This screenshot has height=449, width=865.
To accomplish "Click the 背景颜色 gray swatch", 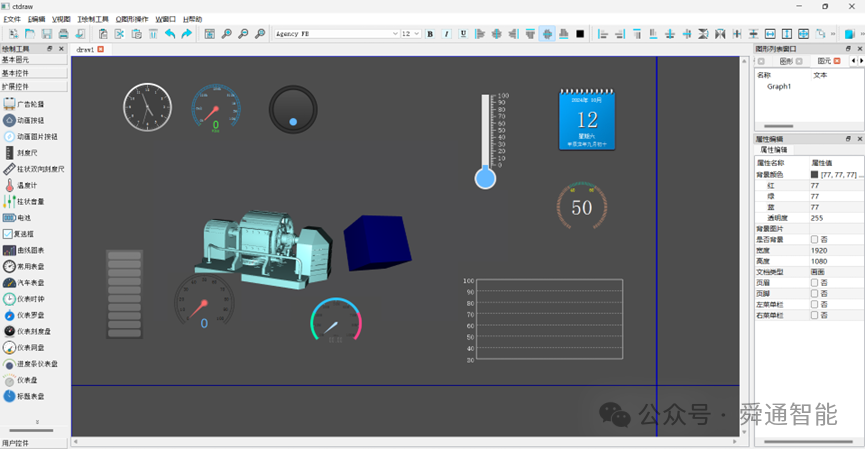I will (814, 174).
